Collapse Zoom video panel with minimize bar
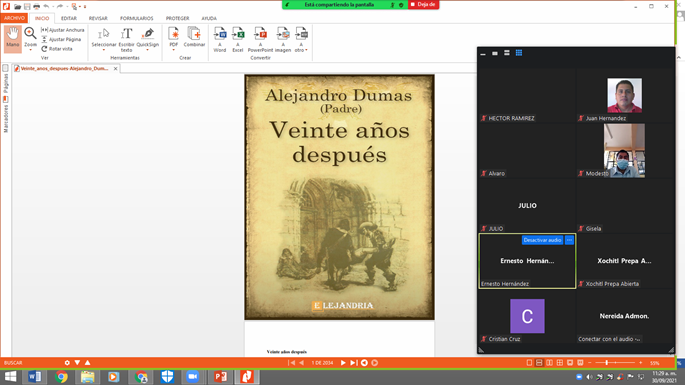Screen dimensions: 685x385 pos(483,54)
